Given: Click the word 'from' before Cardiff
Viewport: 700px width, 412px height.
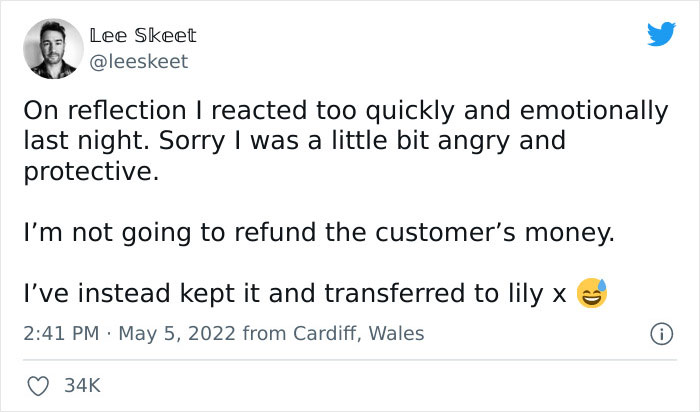Looking at the screenshot, I should coord(264,333).
